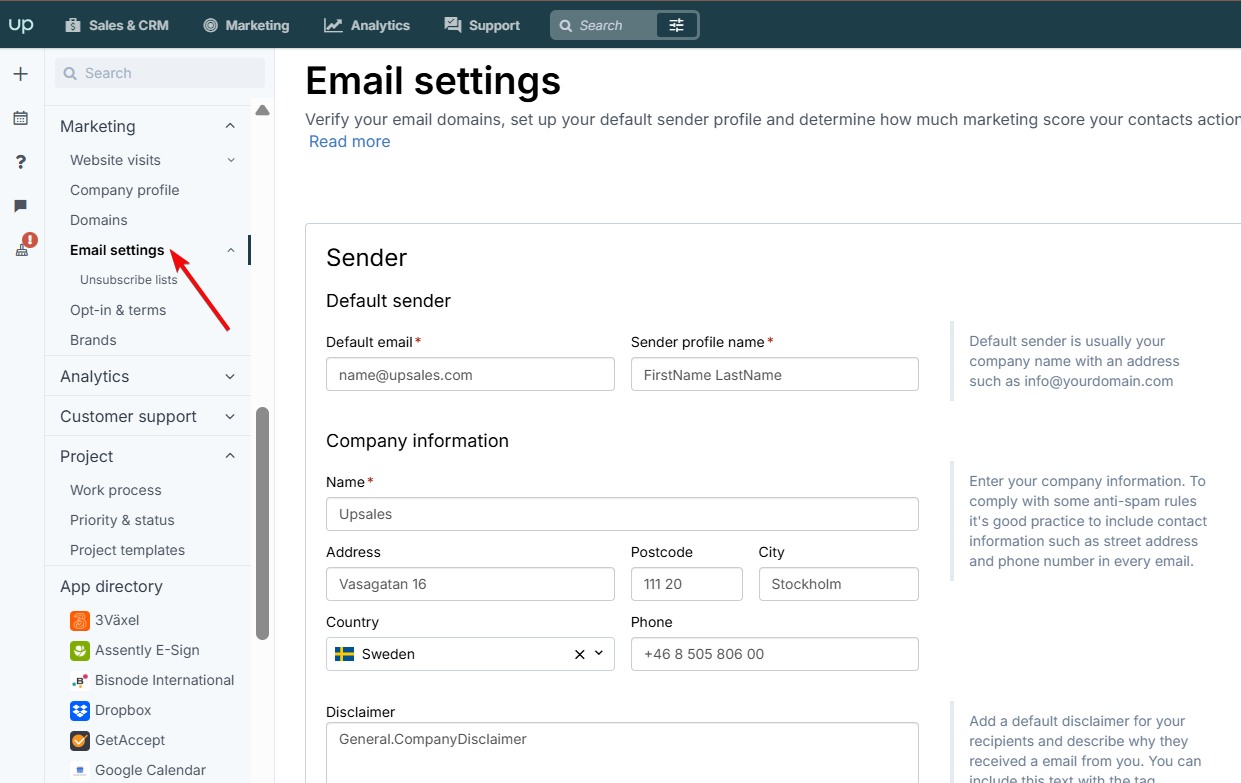Click the Sweden flag icon
The image size is (1241, 783).
click(x=344, y=654)
